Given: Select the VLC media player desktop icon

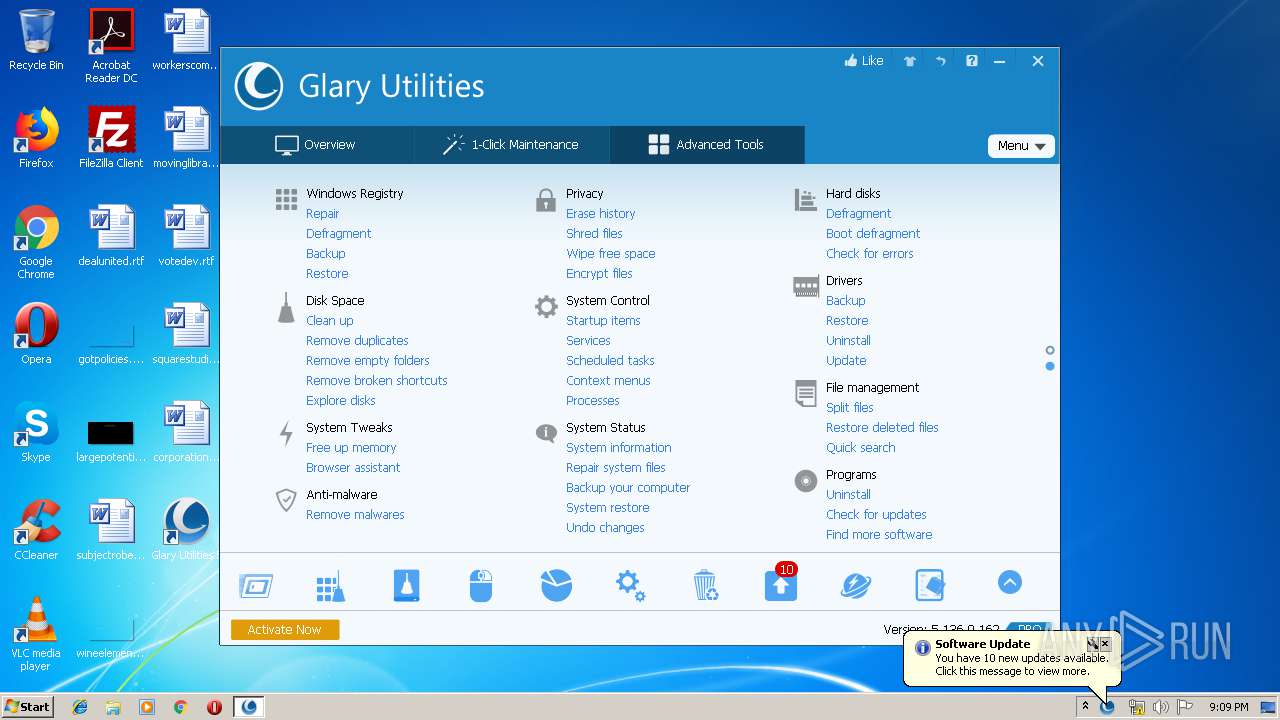Looking at the screenshot, I should tap(36, 634).
